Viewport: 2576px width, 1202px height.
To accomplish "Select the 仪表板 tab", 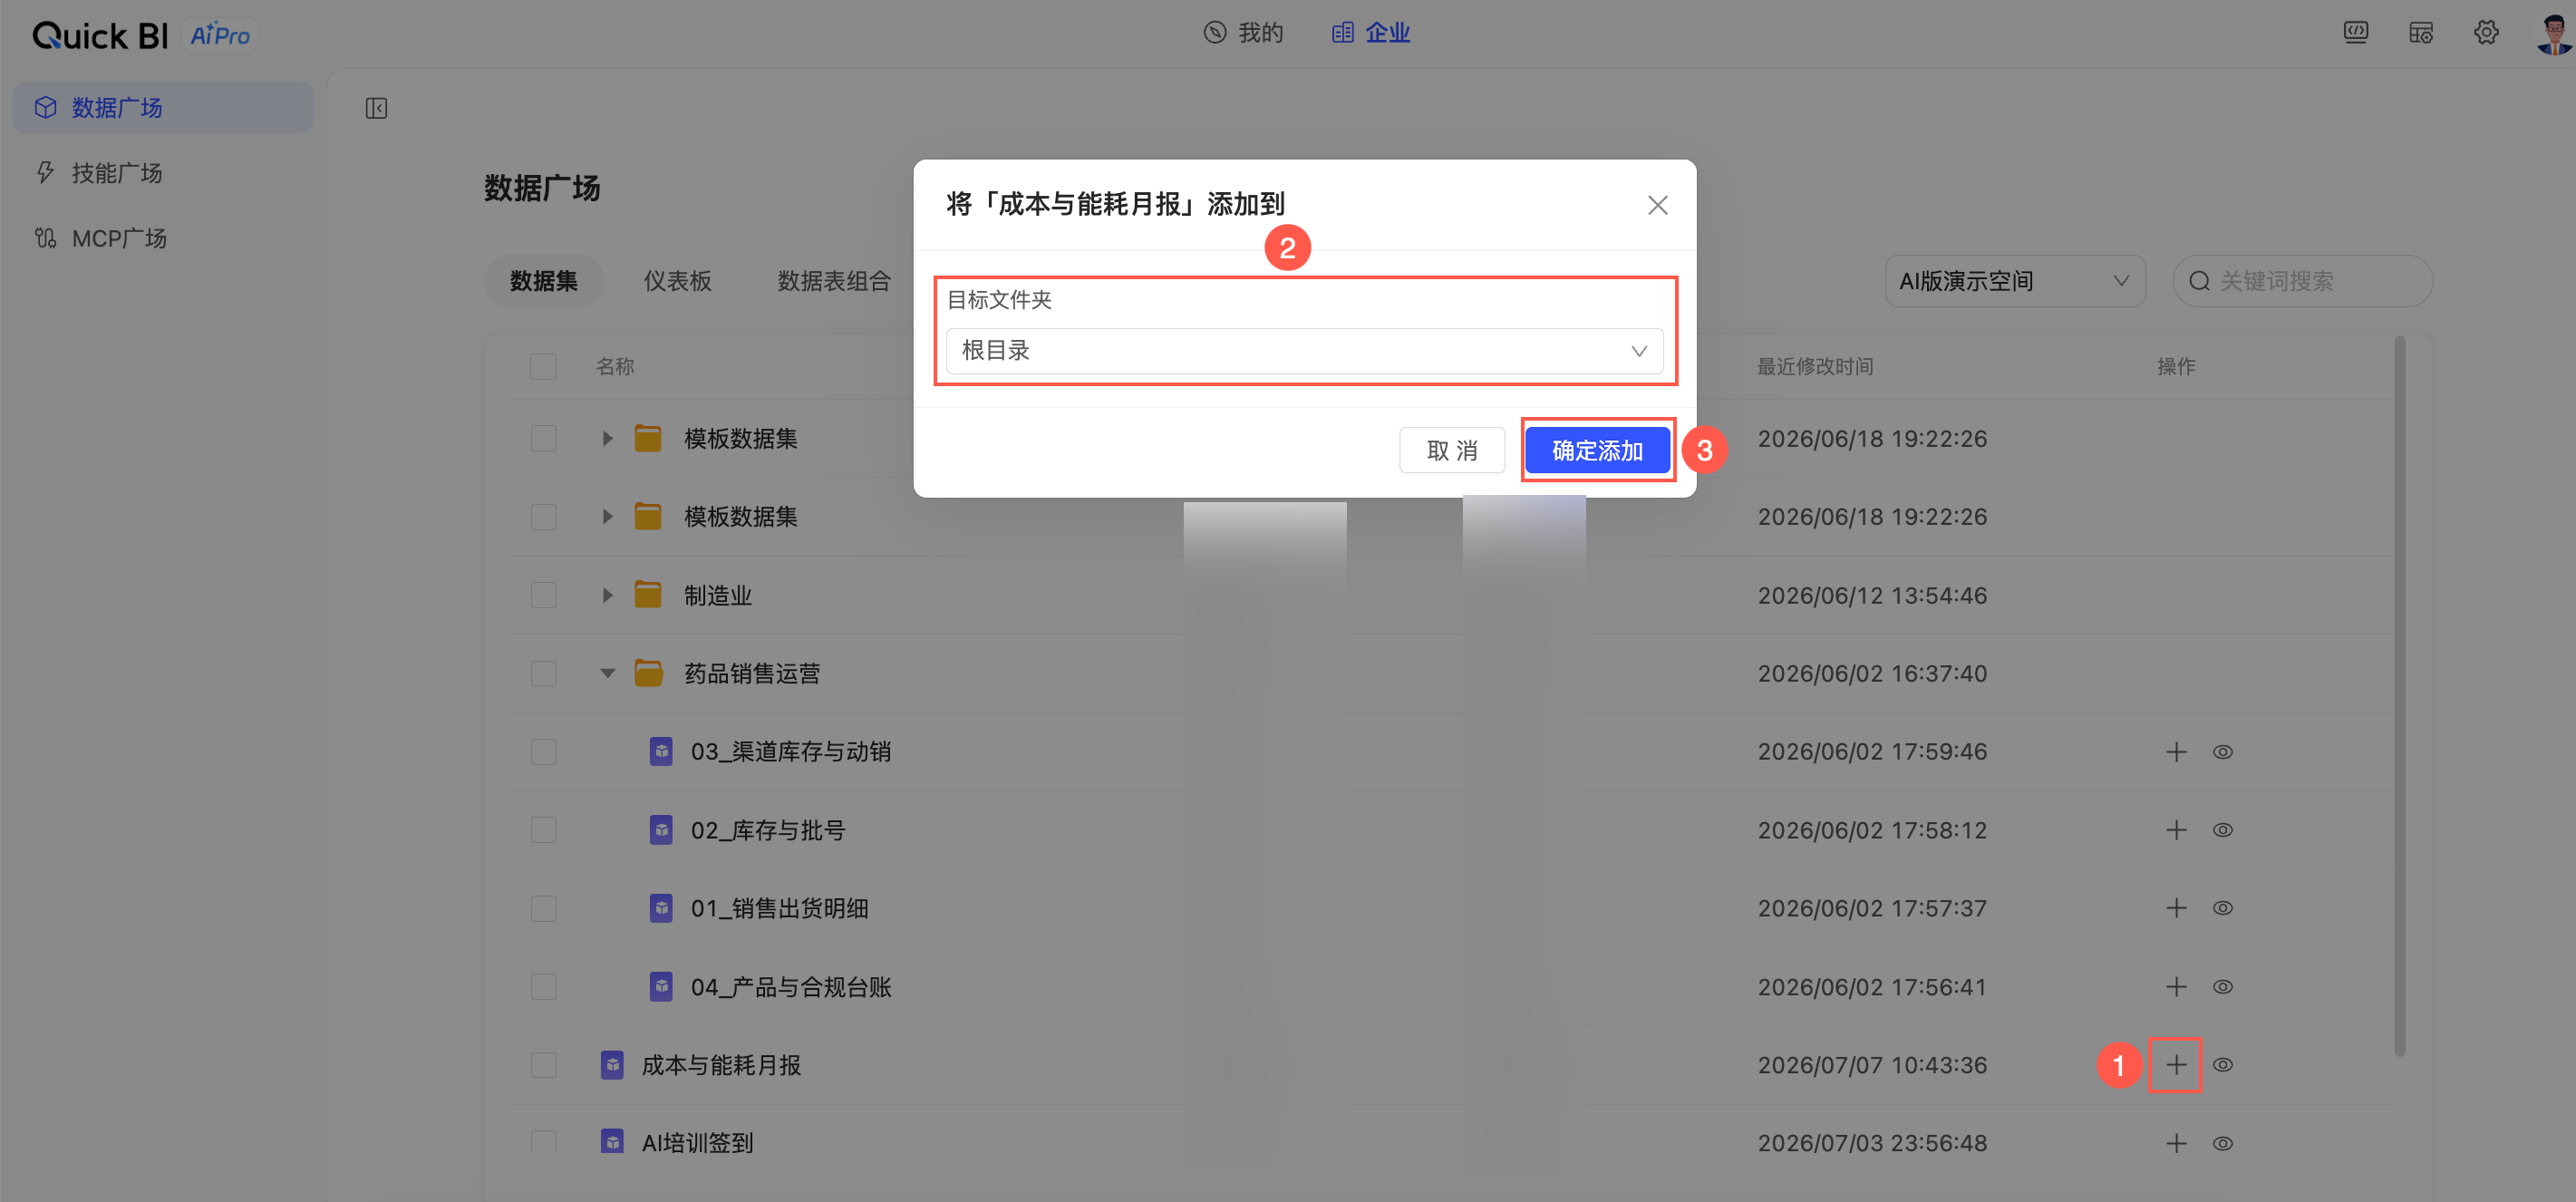I will (x=677, y=281).
